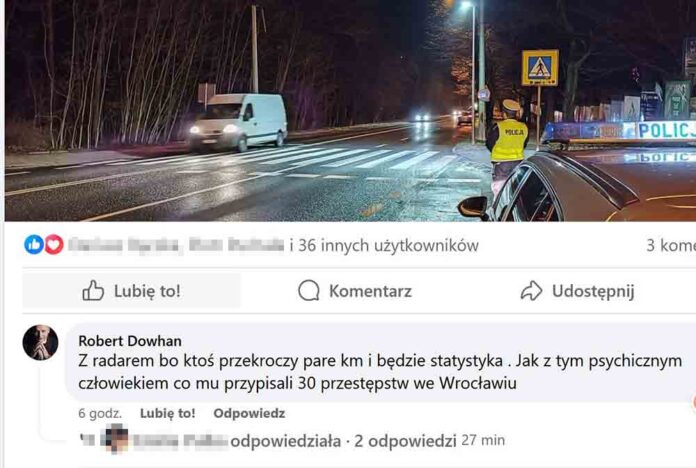Click the small reply arrow icon
The image size is (696, 468).
pyautogui.click(x=88, y=440)
